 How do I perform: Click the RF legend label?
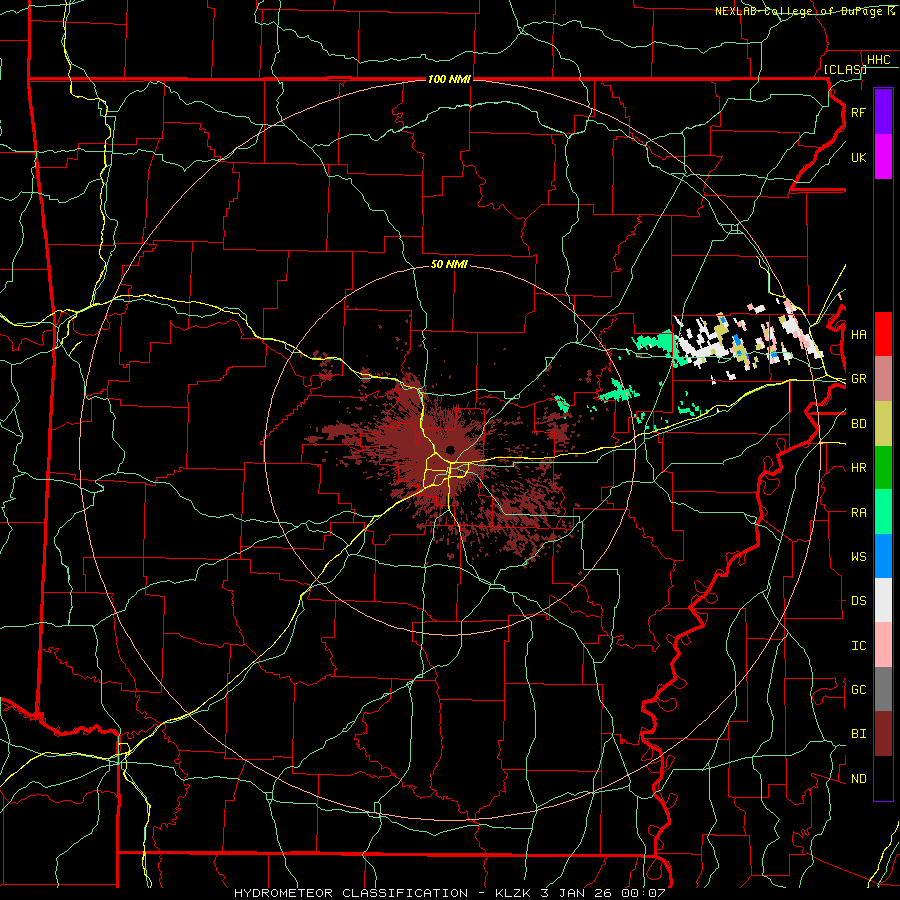click(858, 112)
